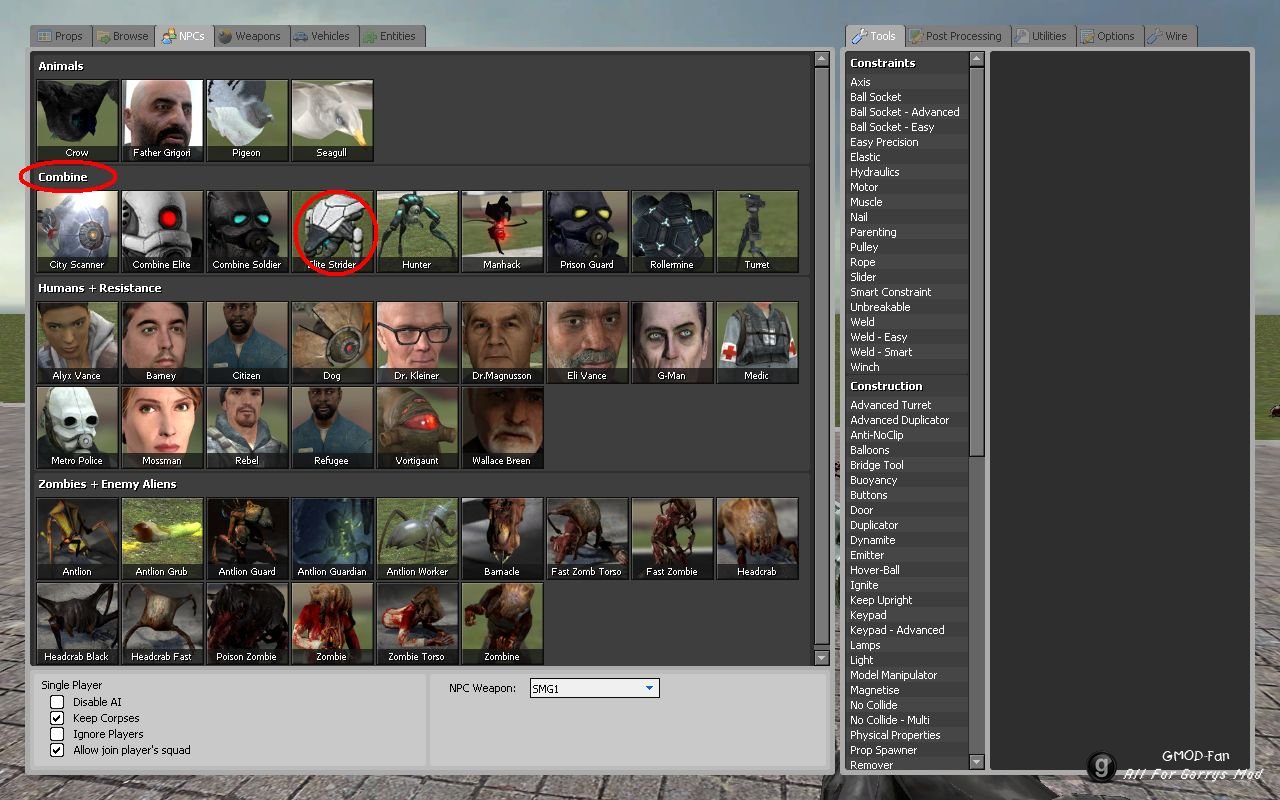Open the Browse tab
1280x800 pixels.
122,36
